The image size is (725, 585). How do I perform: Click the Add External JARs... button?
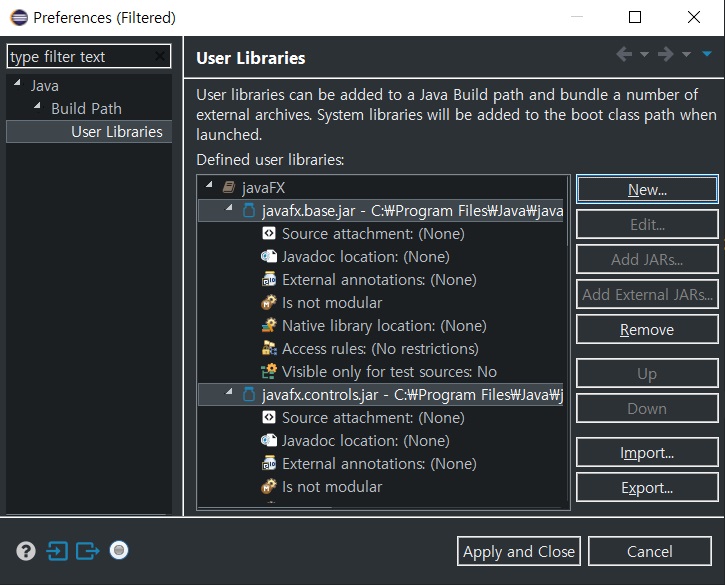point(647,295)
